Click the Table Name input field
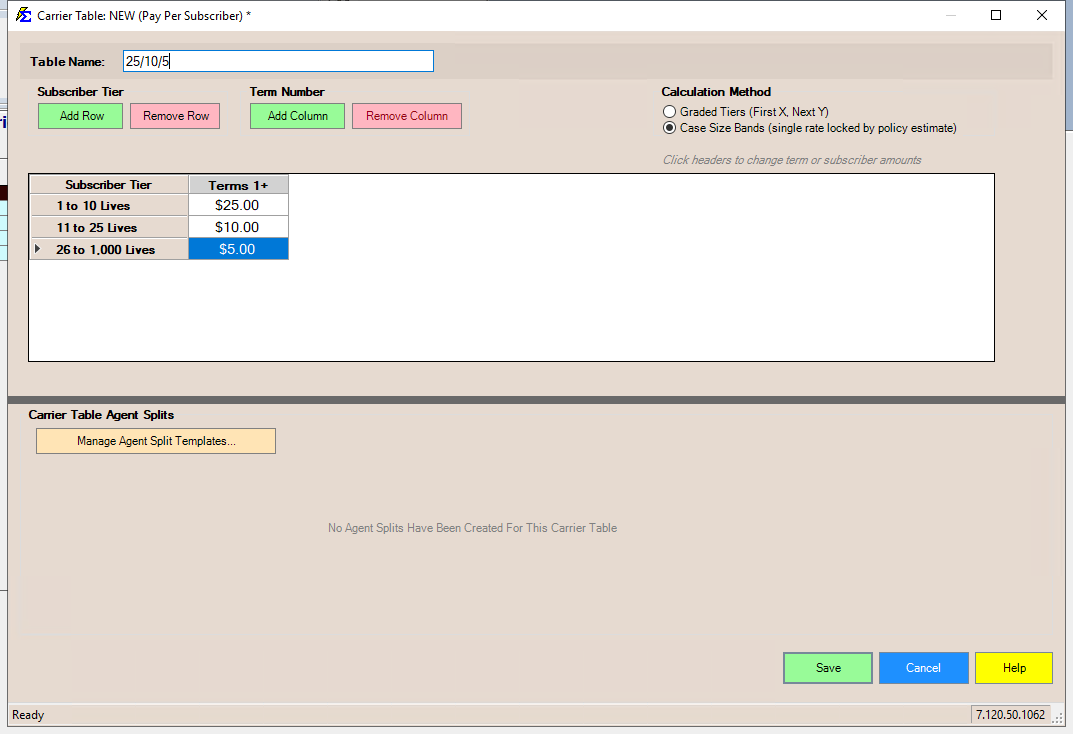Screen dimensions: 1073x734 (278, 62)
